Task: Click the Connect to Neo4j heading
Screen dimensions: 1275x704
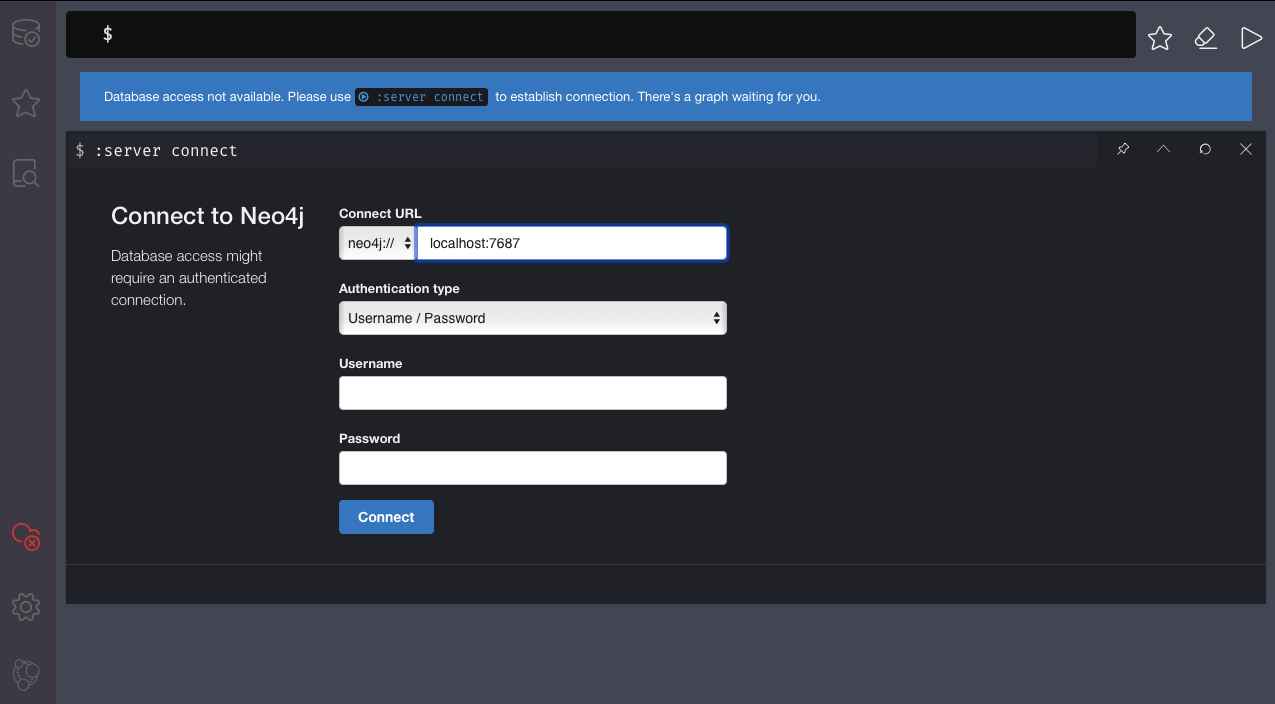Action: pyautogui.click(x=207, y=216)
